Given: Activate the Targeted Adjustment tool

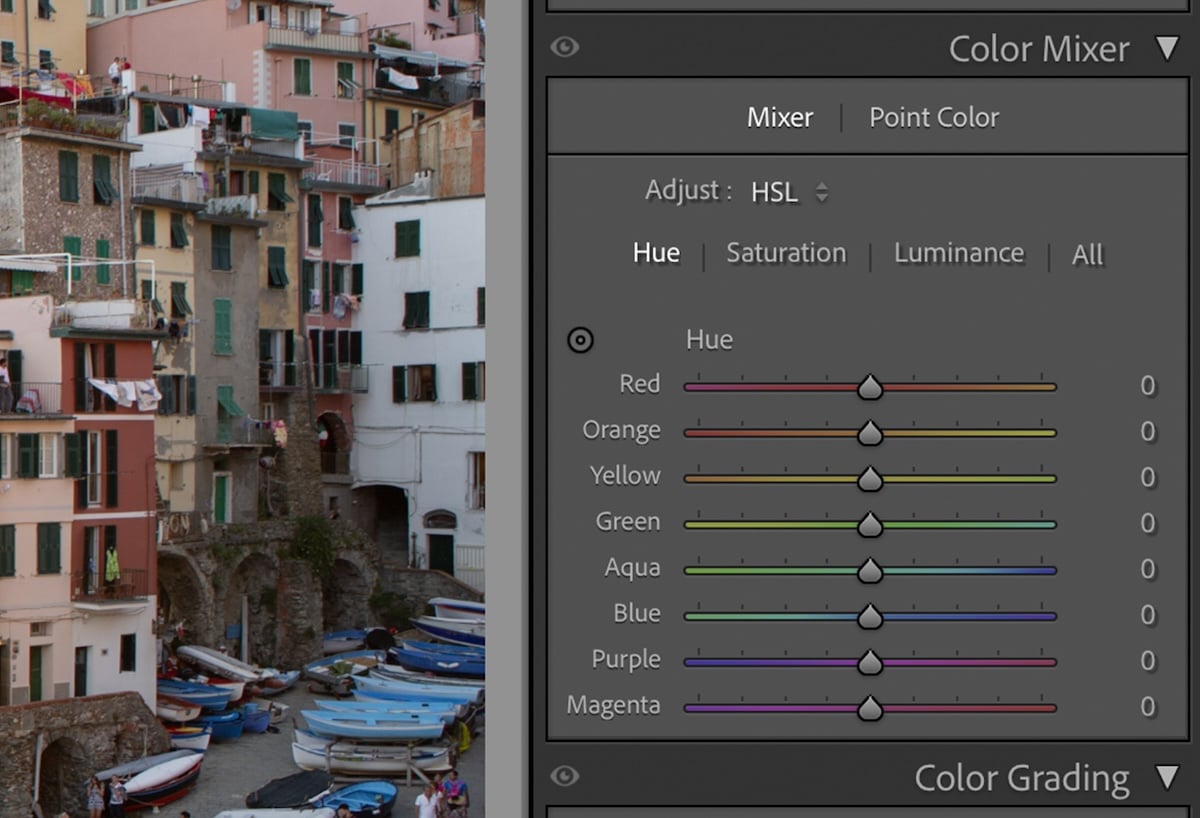Looking at the screenshot, I should (x=581, y=341).
